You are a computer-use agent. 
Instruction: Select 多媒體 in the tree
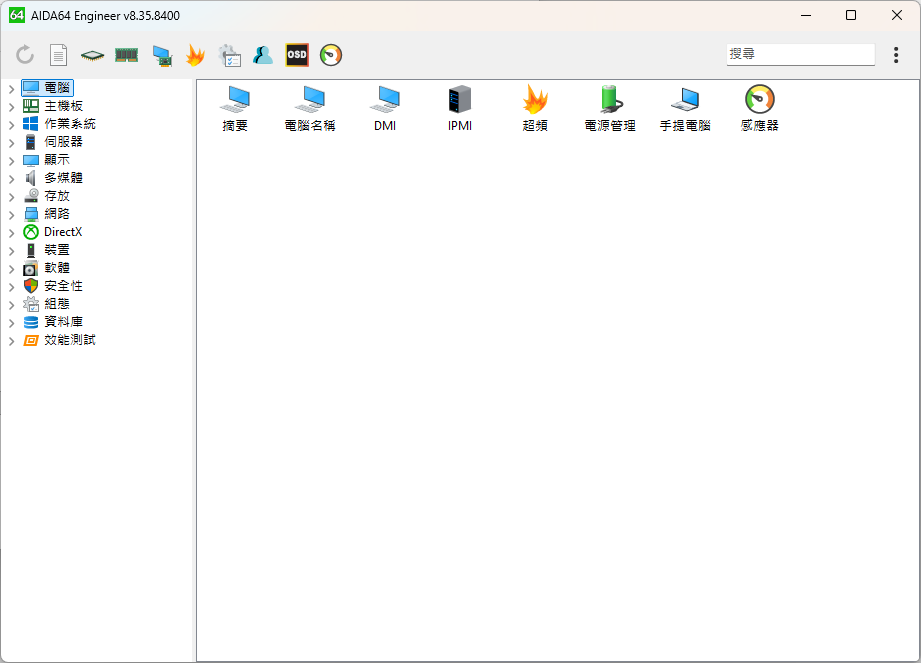click(53, 178)
